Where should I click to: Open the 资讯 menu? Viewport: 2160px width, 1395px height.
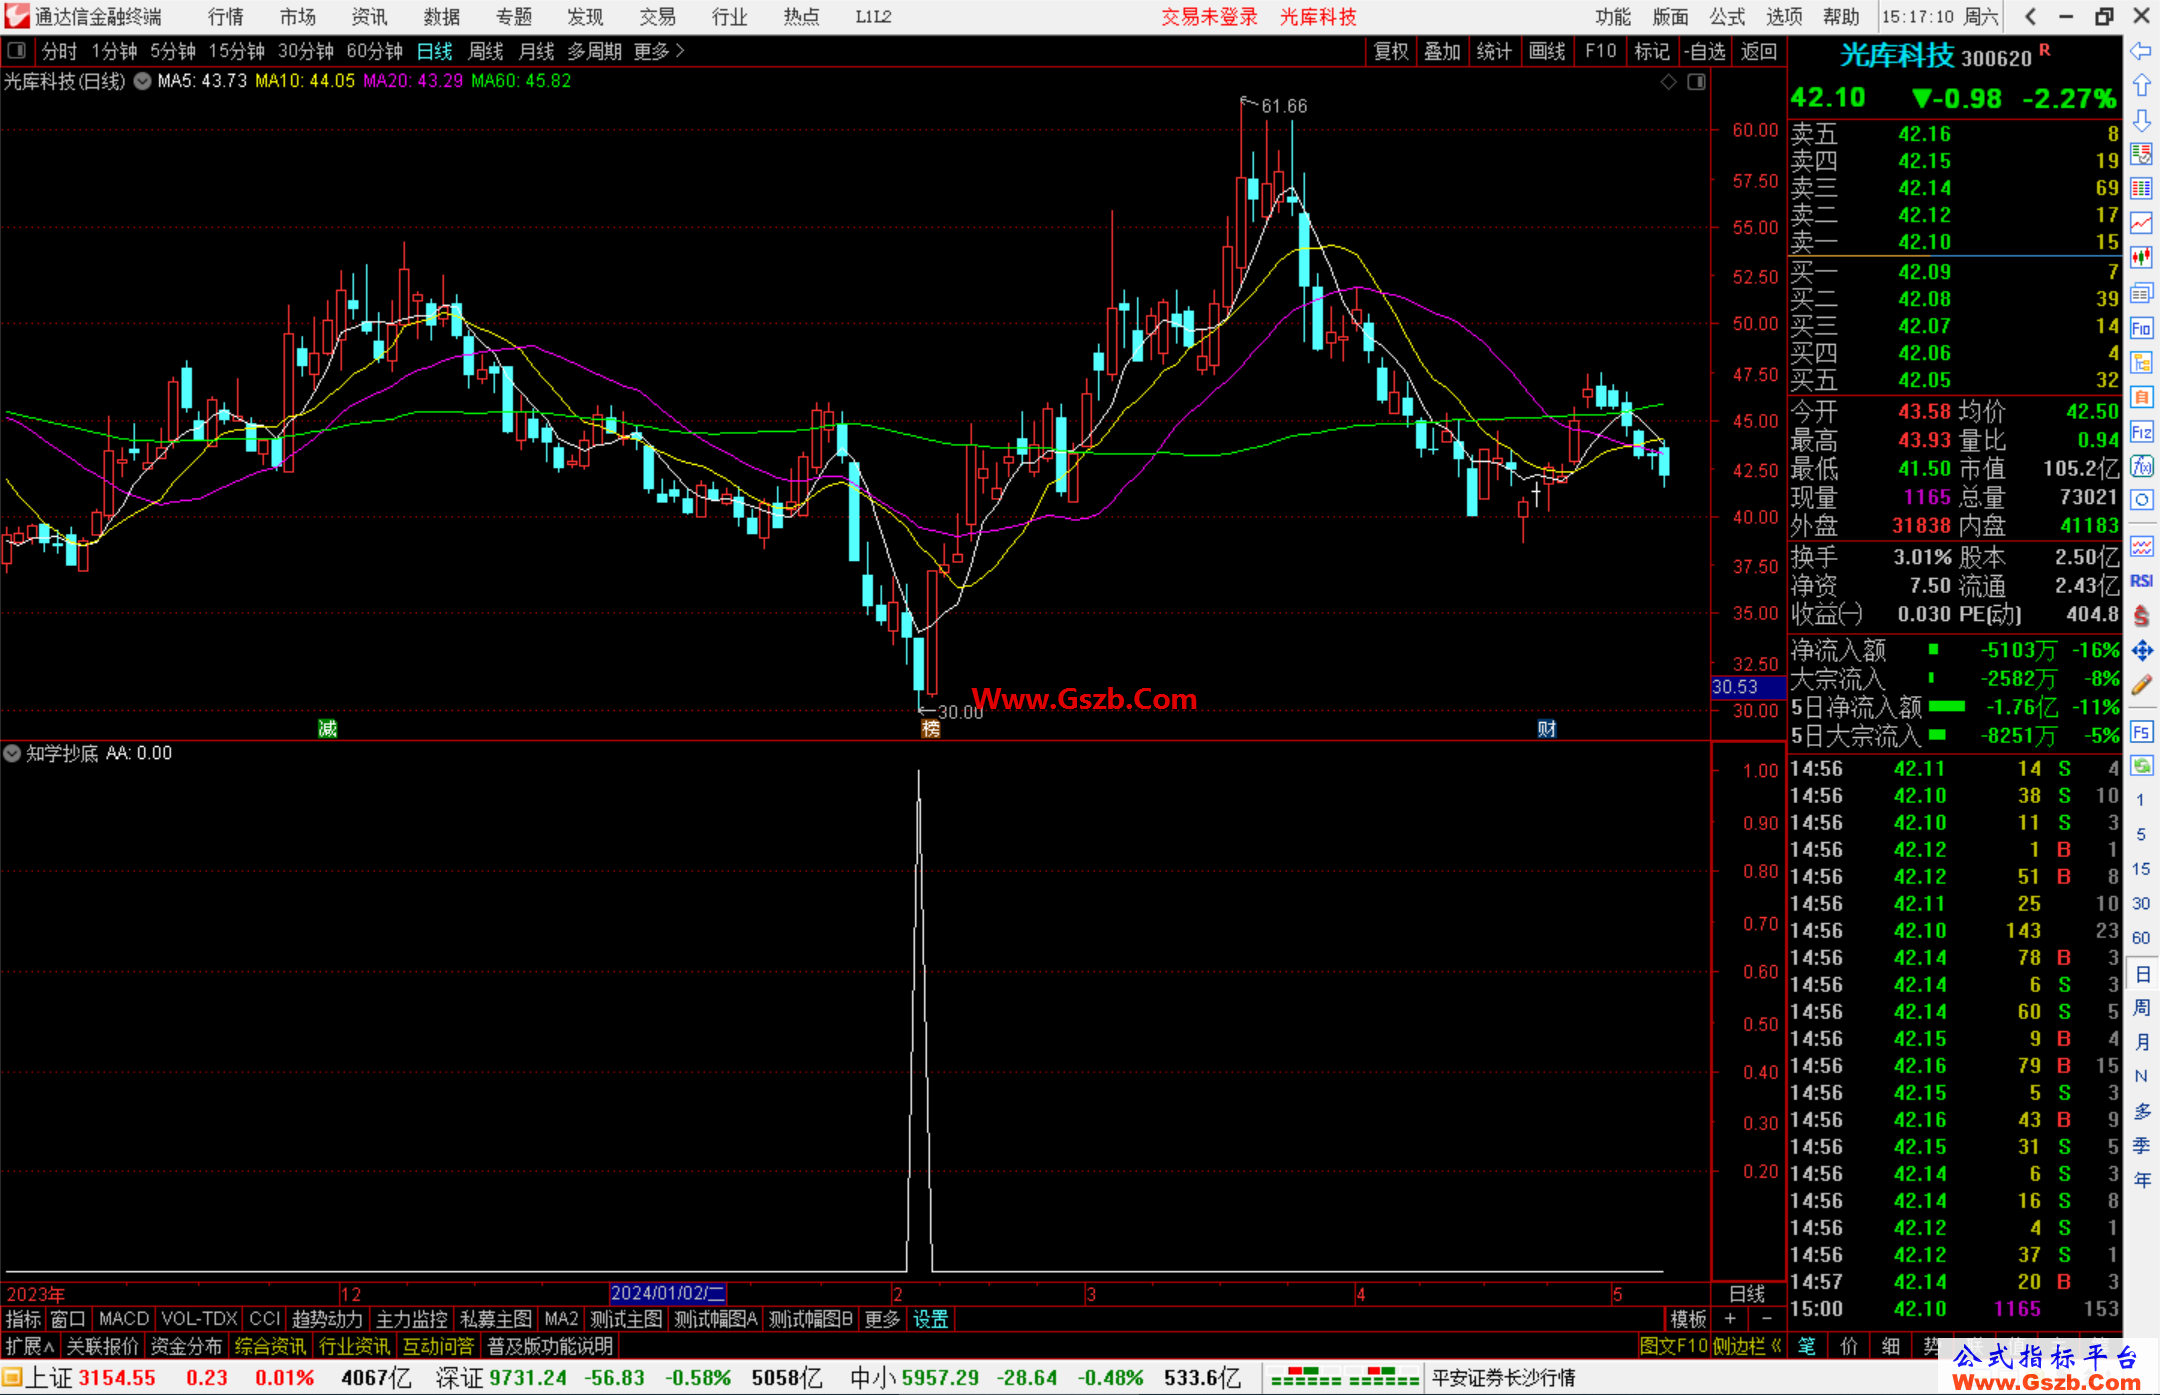point(369,17)
